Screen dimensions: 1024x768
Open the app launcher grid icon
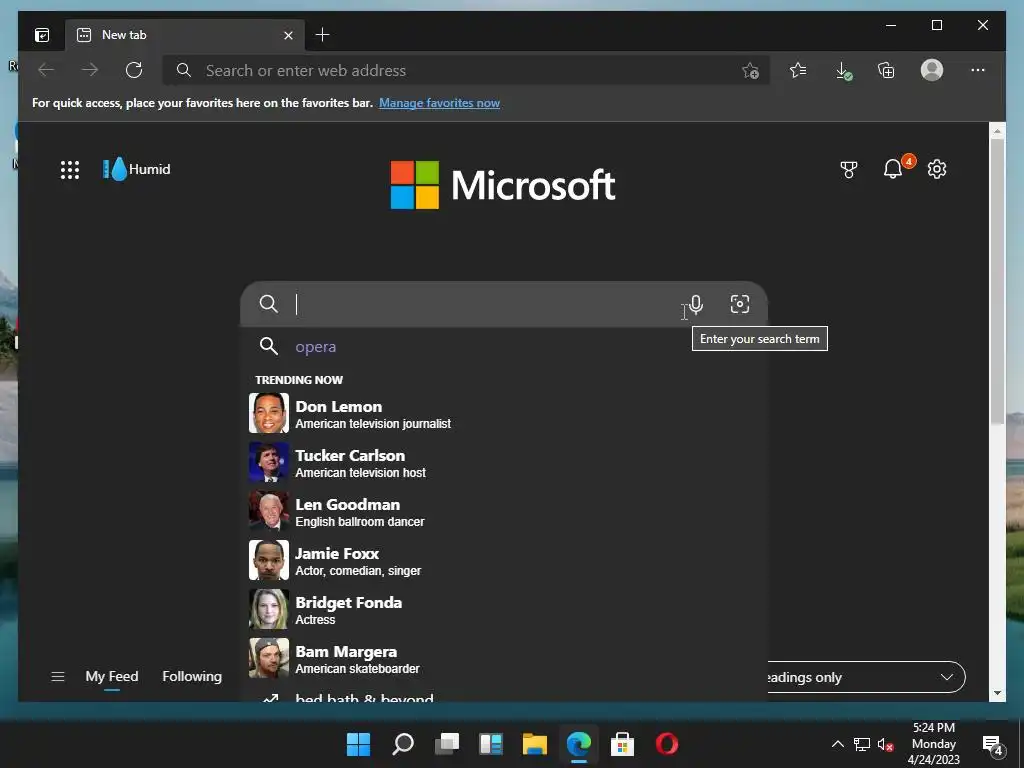[x=70, y=170]
